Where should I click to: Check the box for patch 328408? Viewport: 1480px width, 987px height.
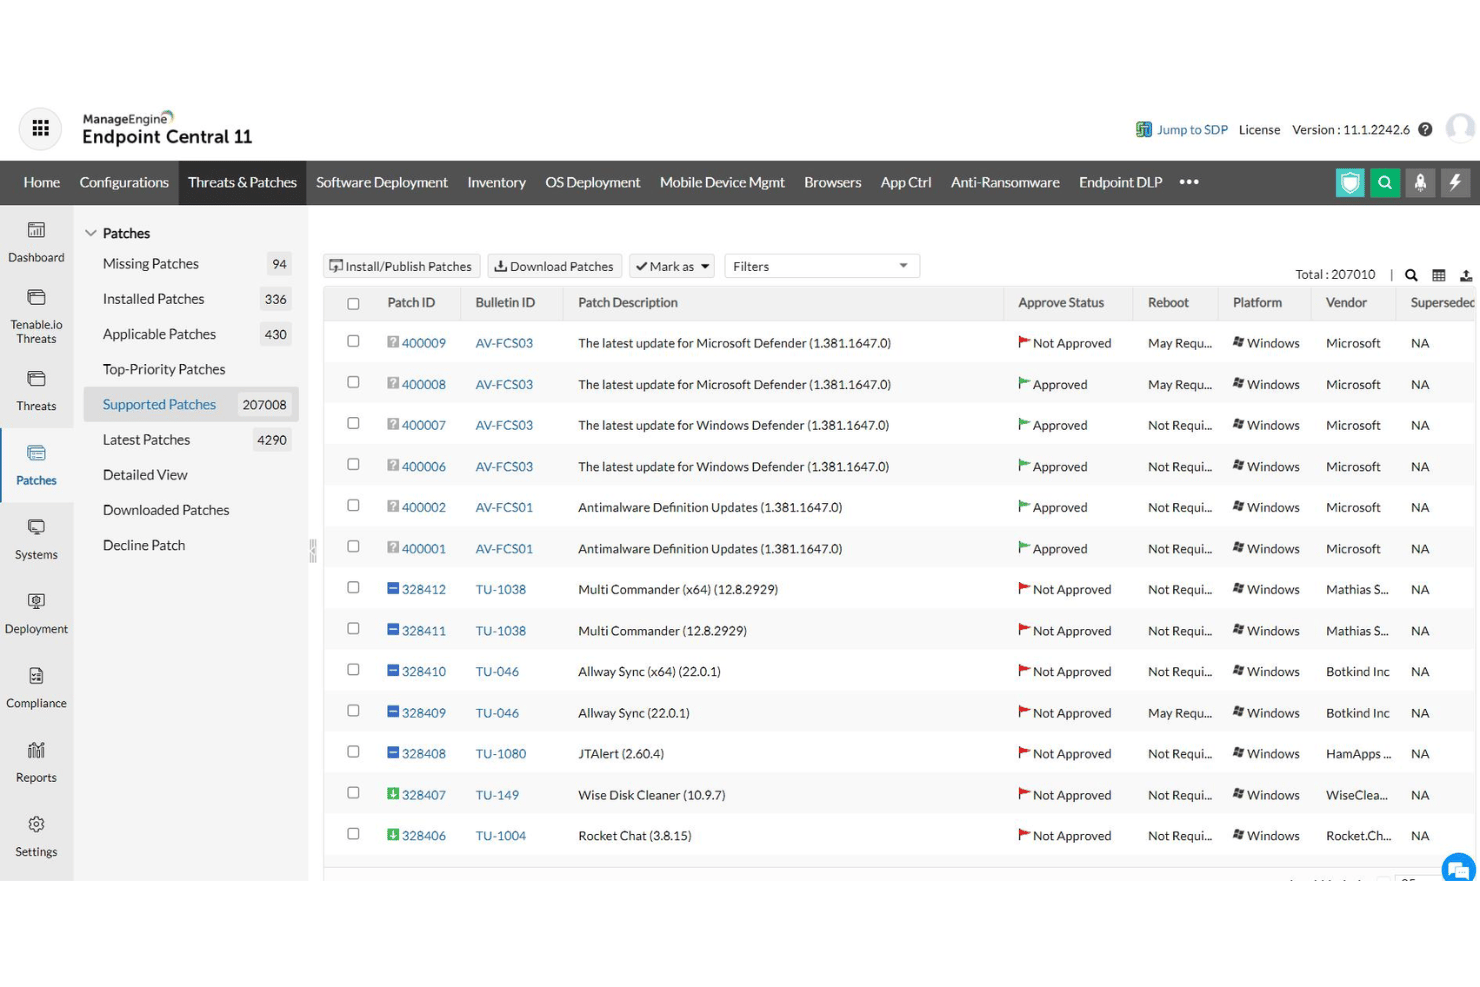(x=353, y=751)
